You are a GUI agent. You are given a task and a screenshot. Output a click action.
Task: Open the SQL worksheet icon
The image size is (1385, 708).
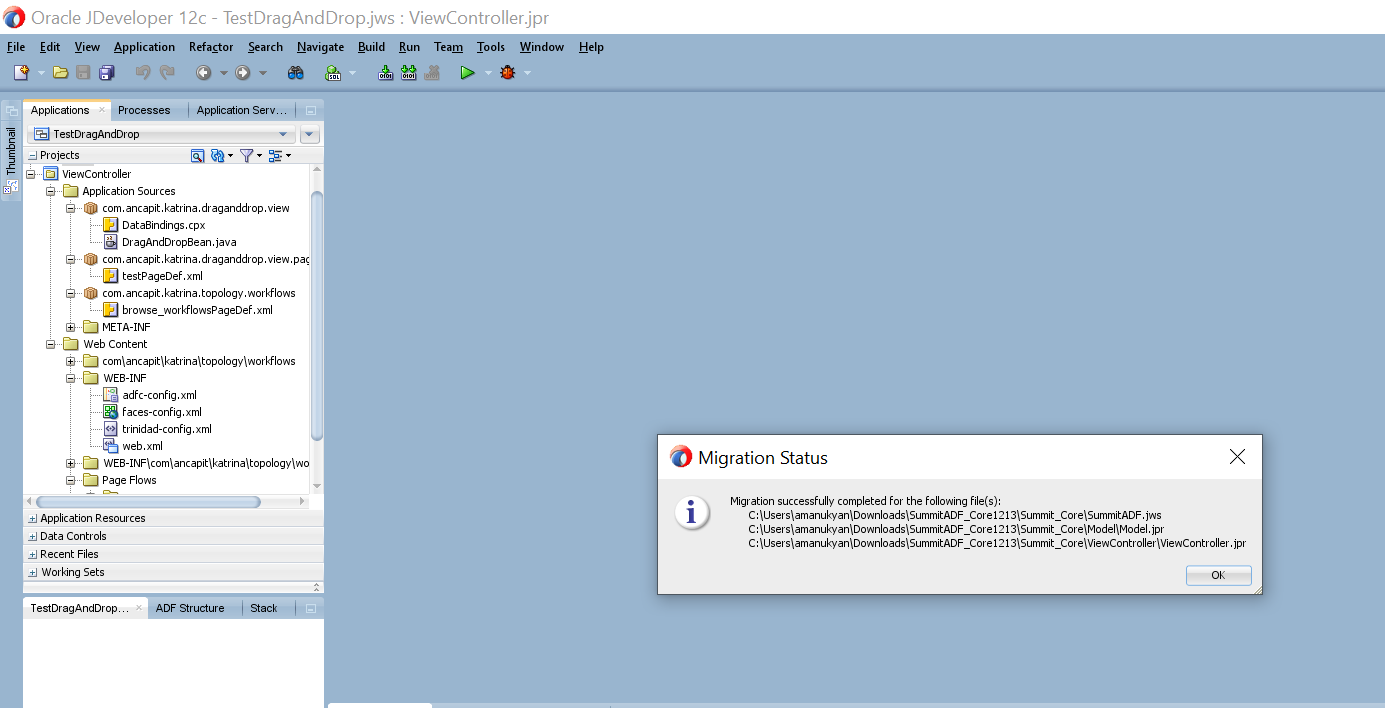pos(333,72)
